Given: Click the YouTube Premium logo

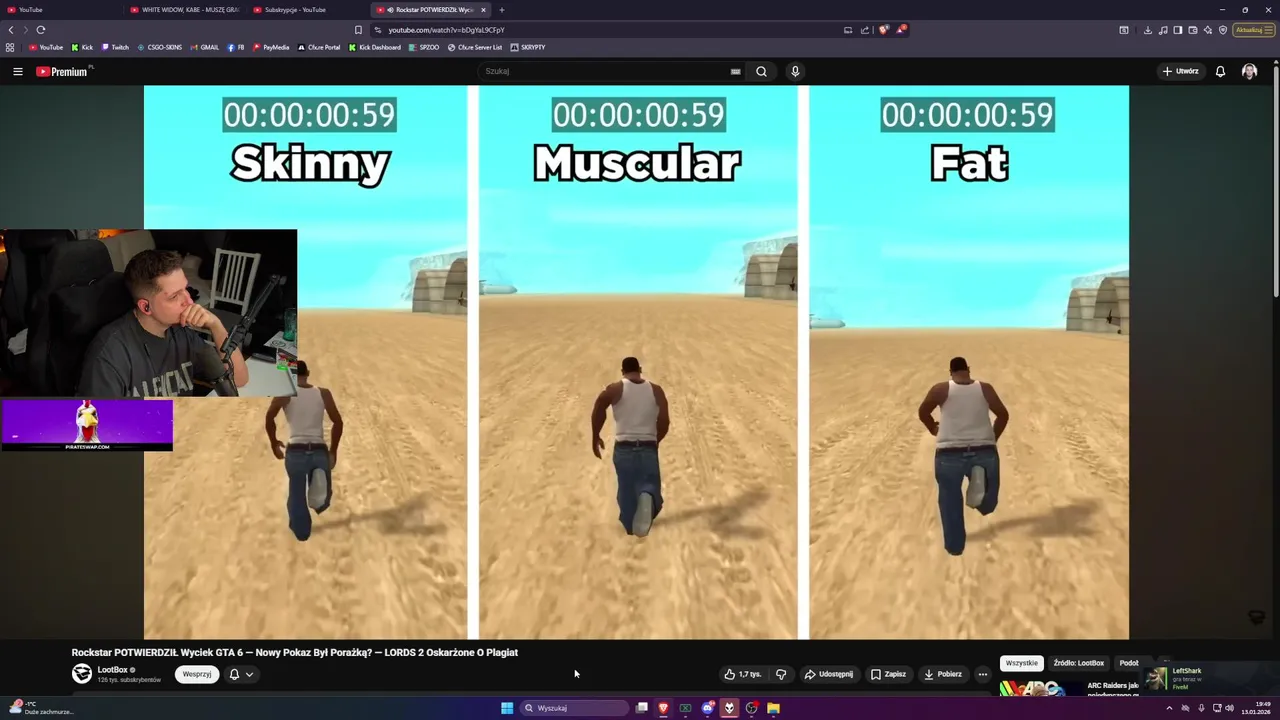Looking at the screenshot, I should click(x=64, y=71).
